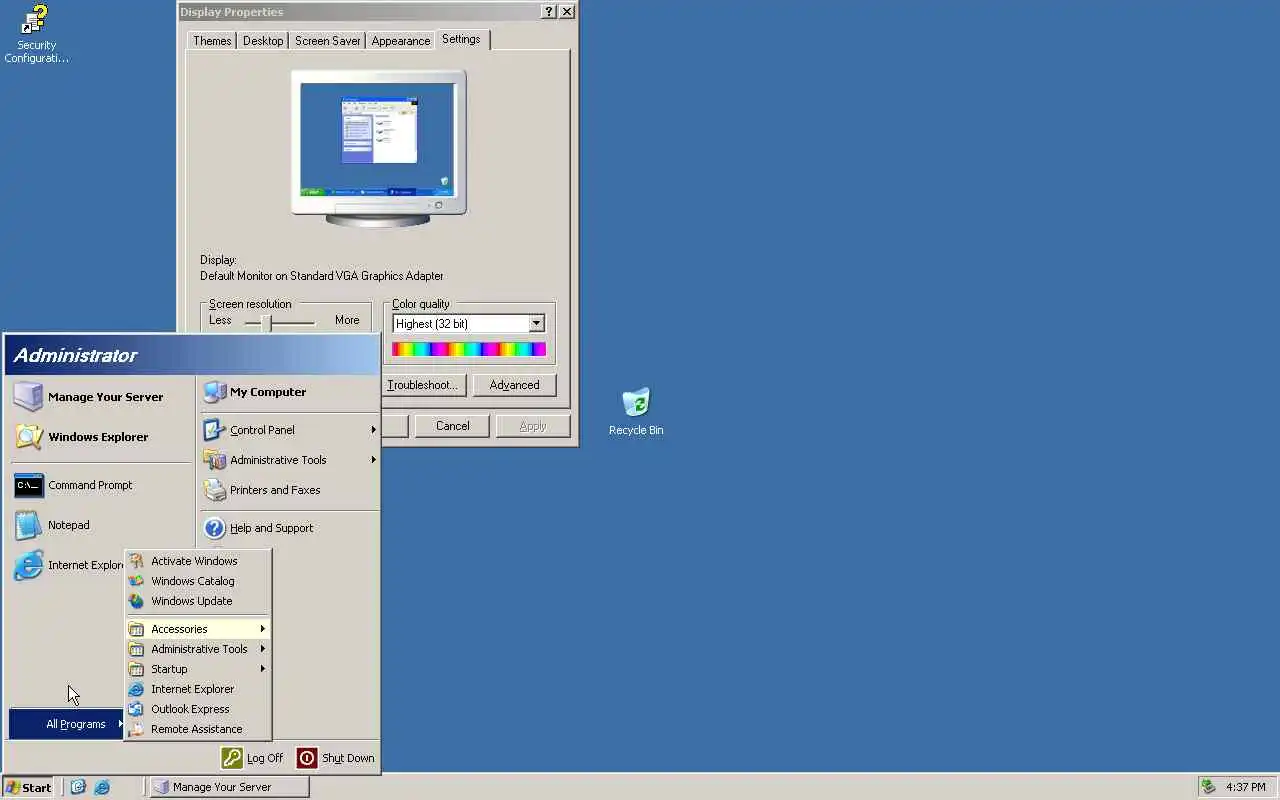
Task: Expand the Control Panel submenu arrow
Action: [x=373, y=430]
